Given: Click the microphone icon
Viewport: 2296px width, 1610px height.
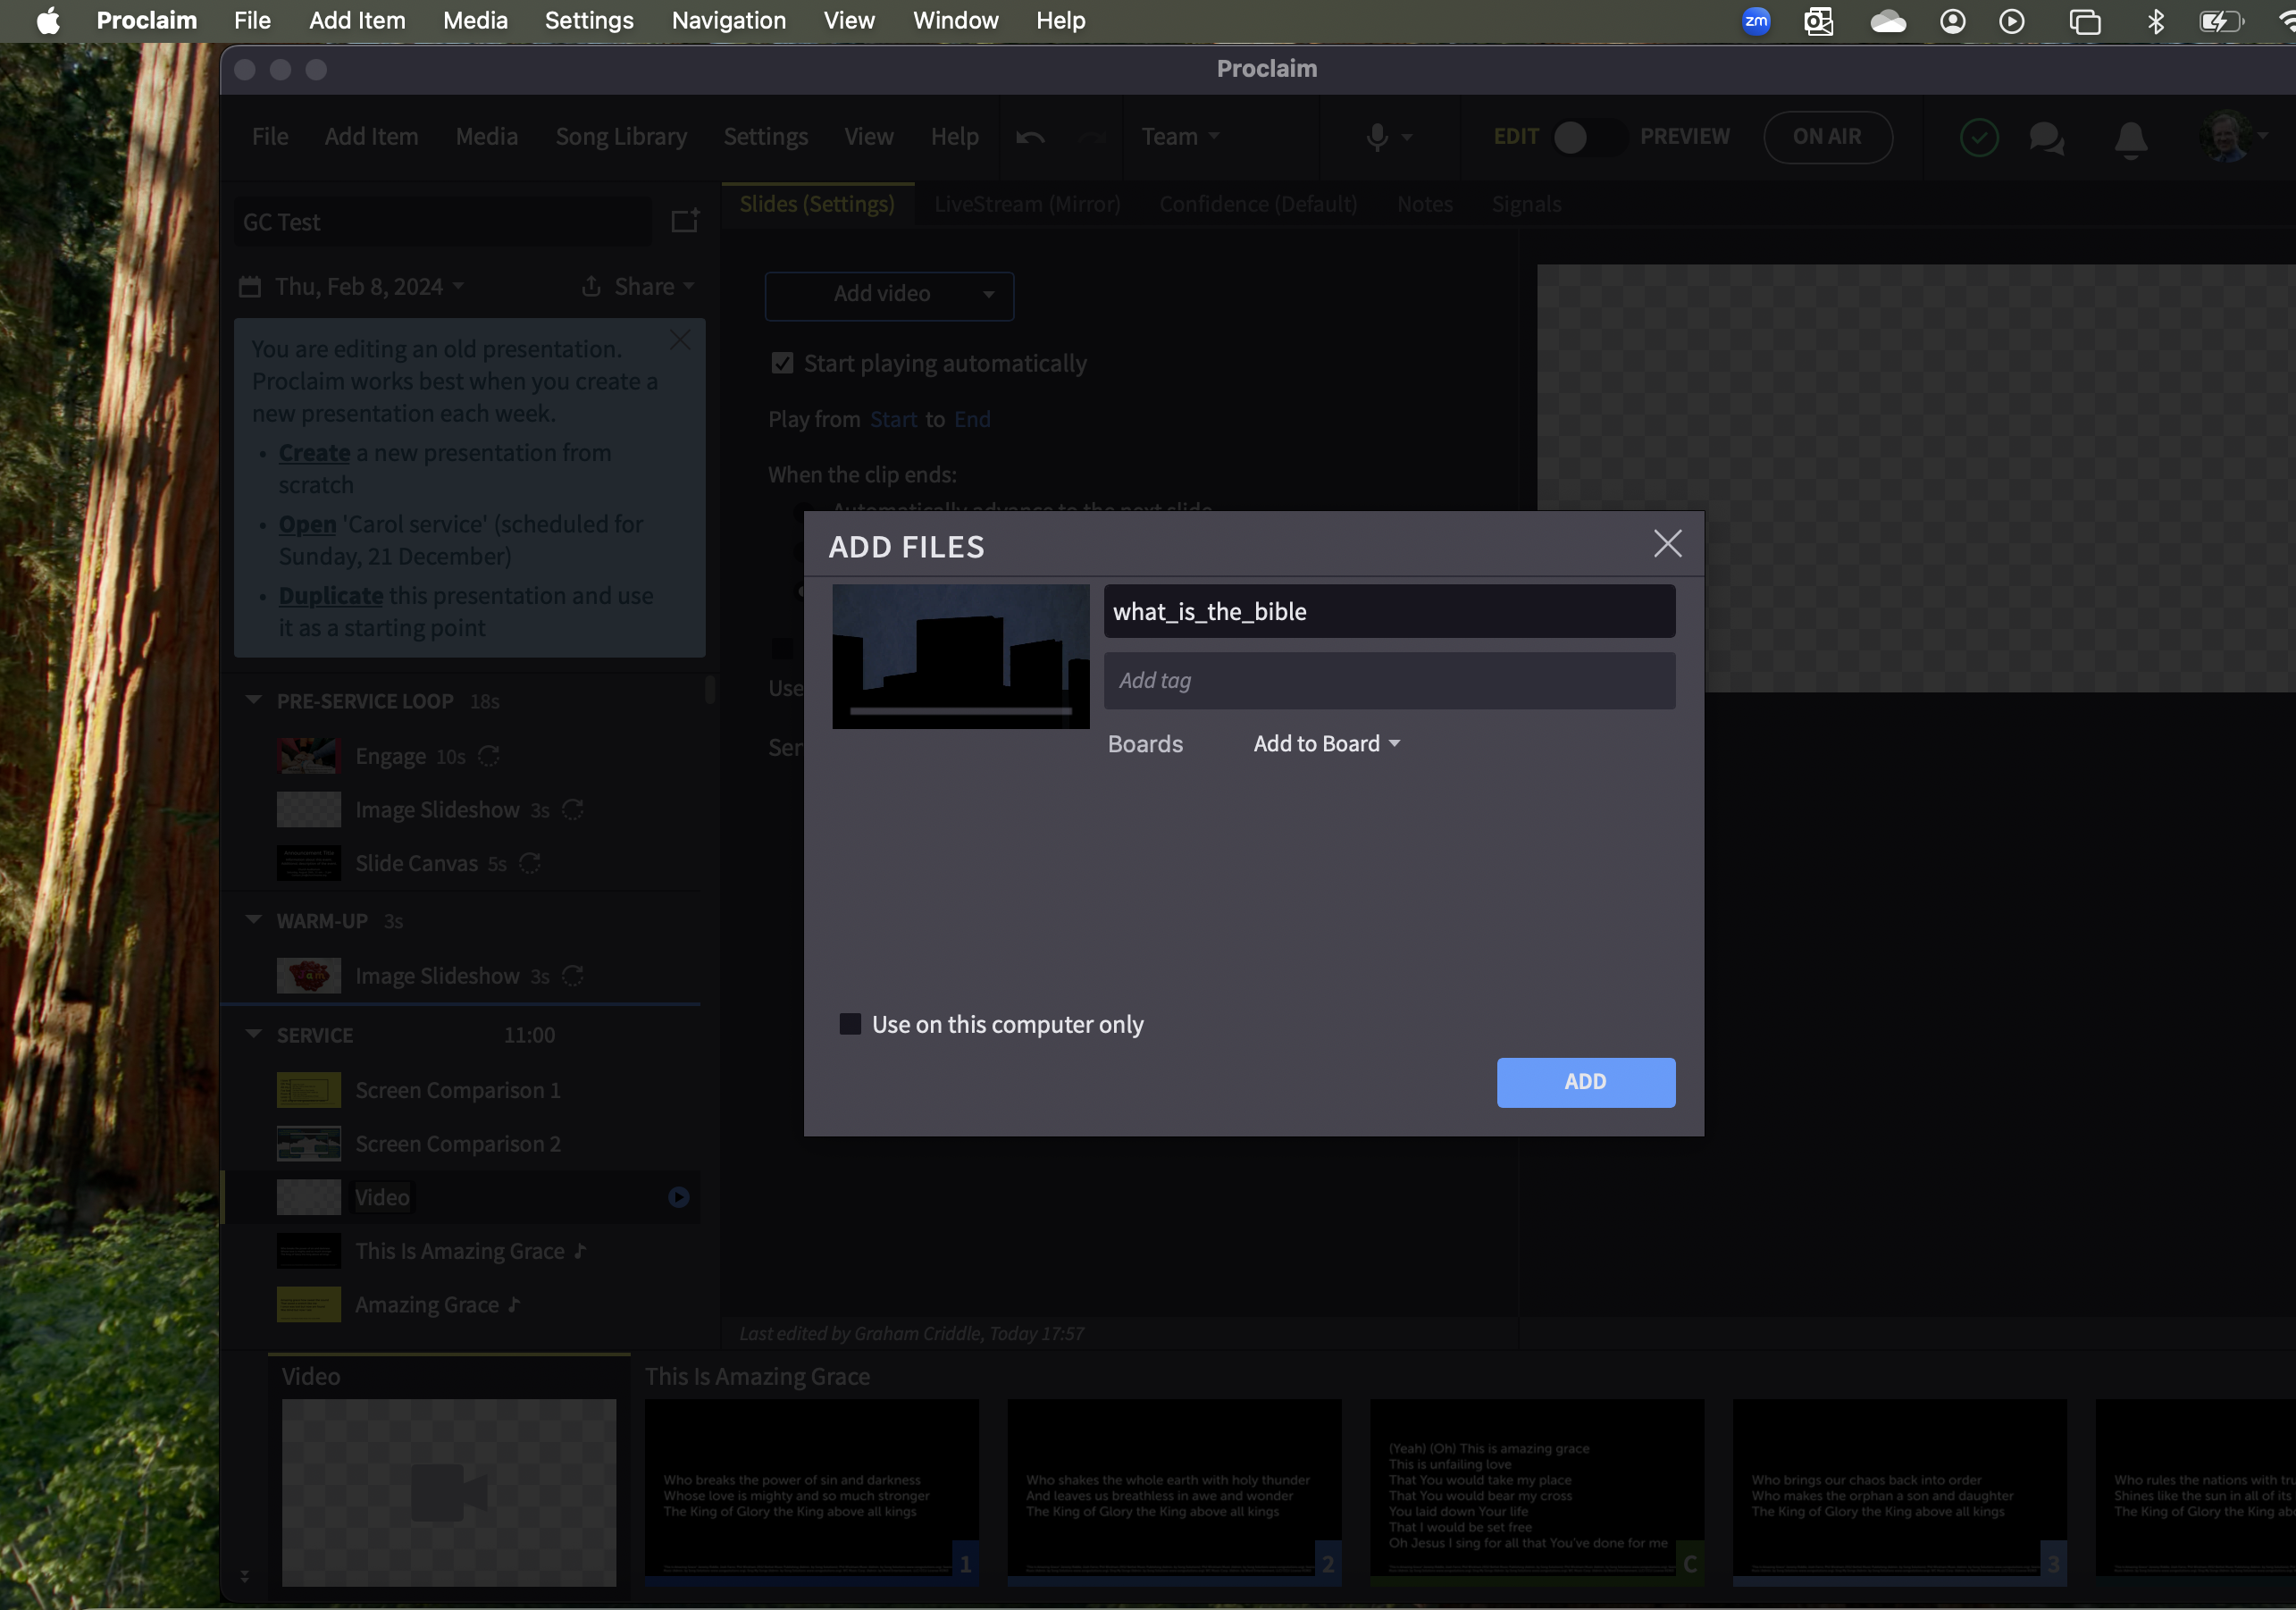Looking at the screenshot, I should click(1377, 137).
